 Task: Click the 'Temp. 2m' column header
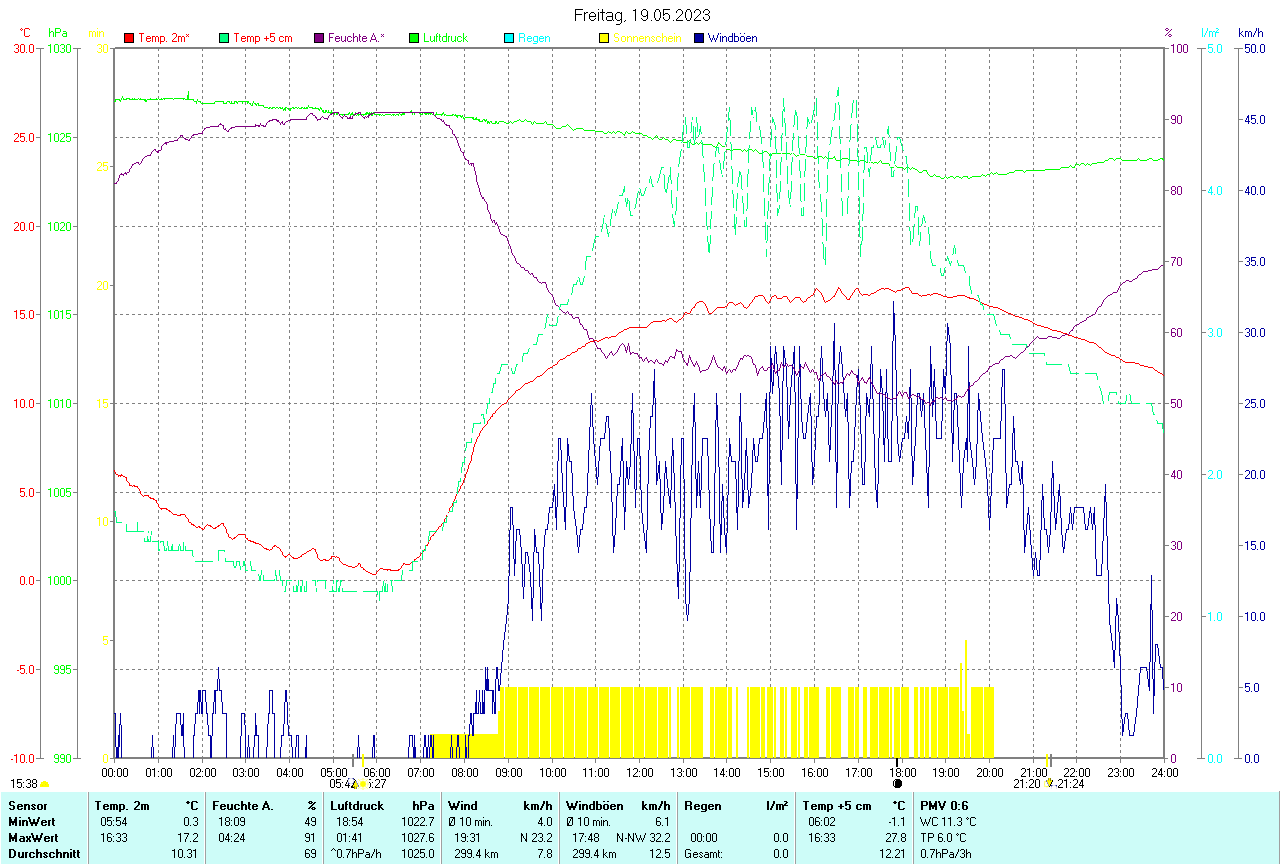tap(122, 805)
